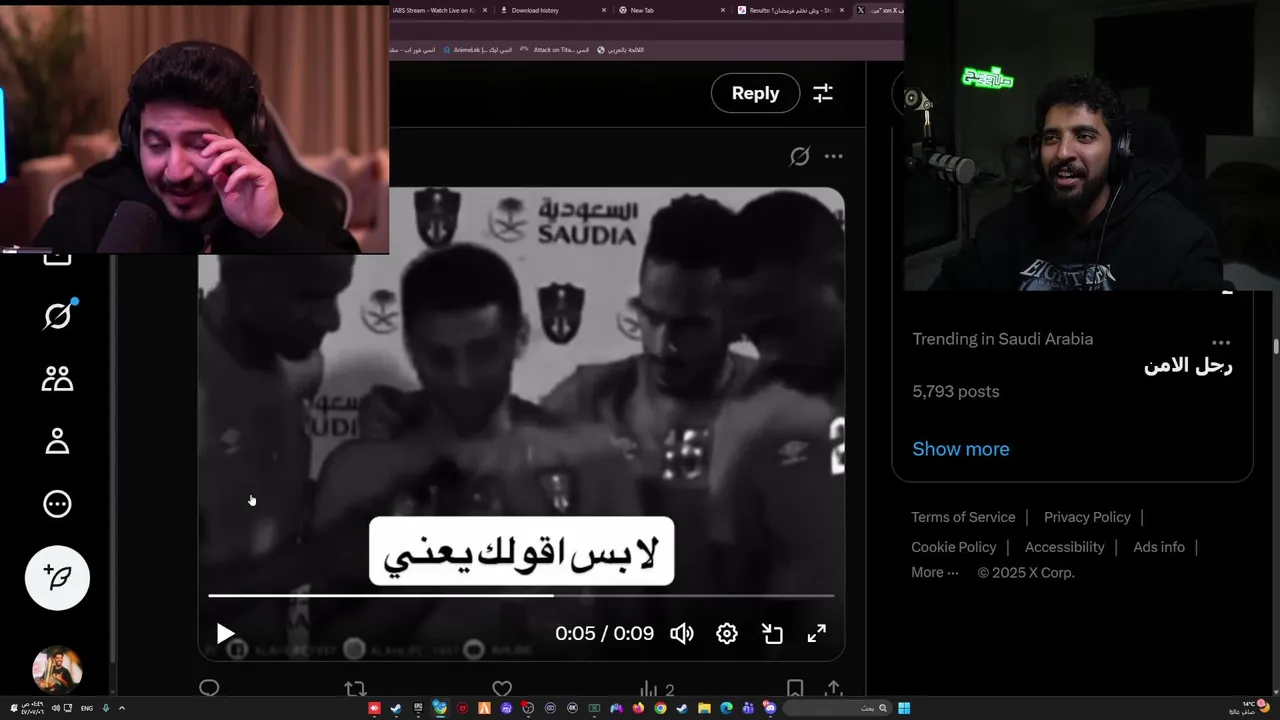Click Show more under trends
This screenshot has width=1280, height=720.
coord(961,449)
